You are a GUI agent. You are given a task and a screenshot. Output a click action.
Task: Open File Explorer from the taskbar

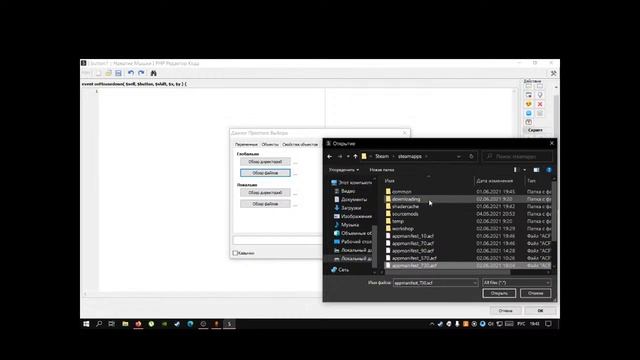click(x=125, y=324)
